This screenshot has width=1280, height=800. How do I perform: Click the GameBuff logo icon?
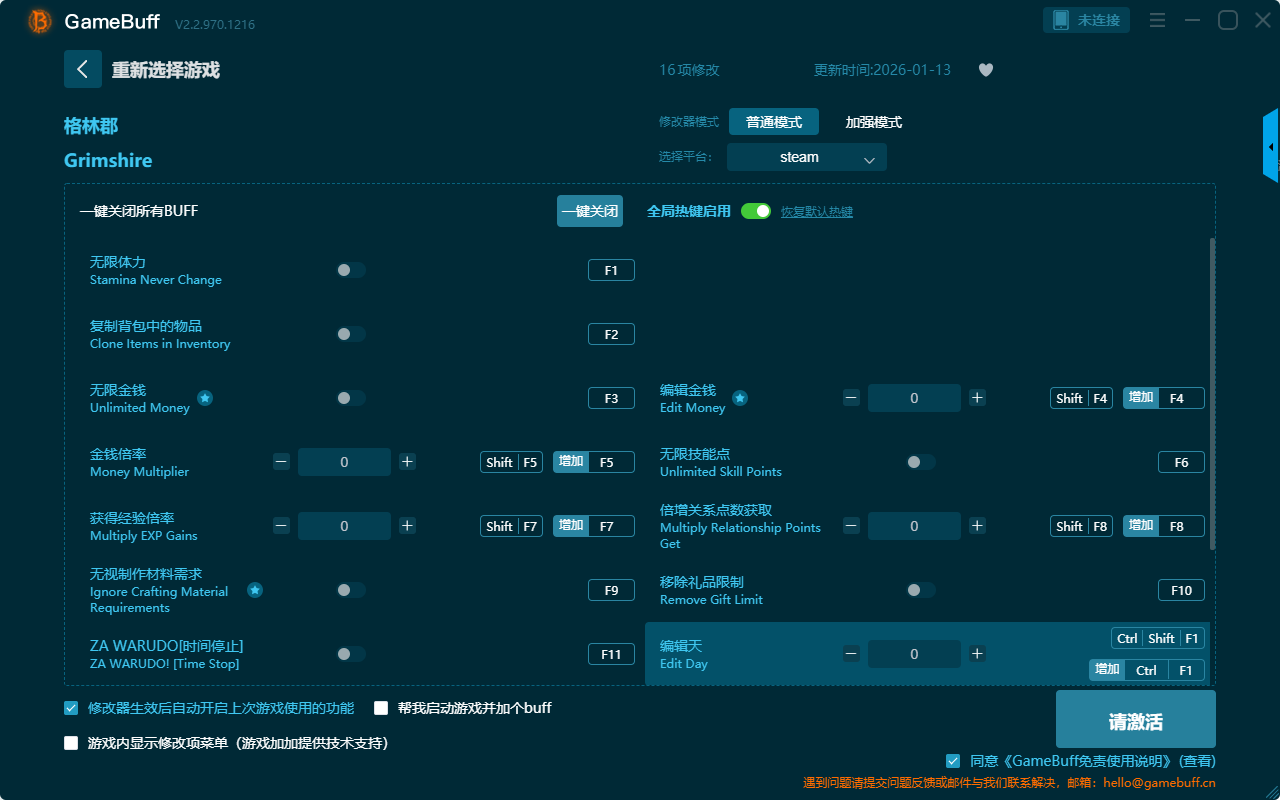tap(40, 21)
